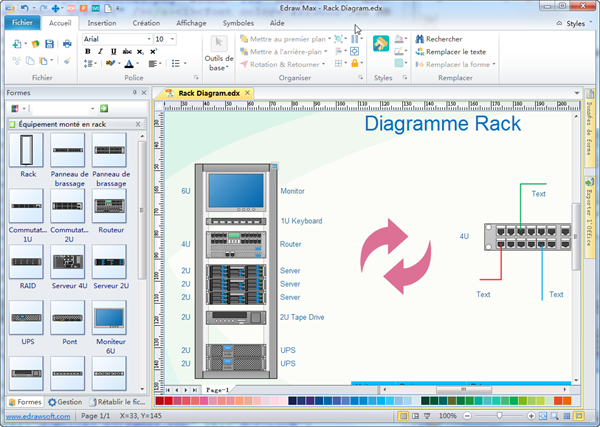600x427 pixels.
Task: Pick the red swatch in color bar
Action: 171,402
